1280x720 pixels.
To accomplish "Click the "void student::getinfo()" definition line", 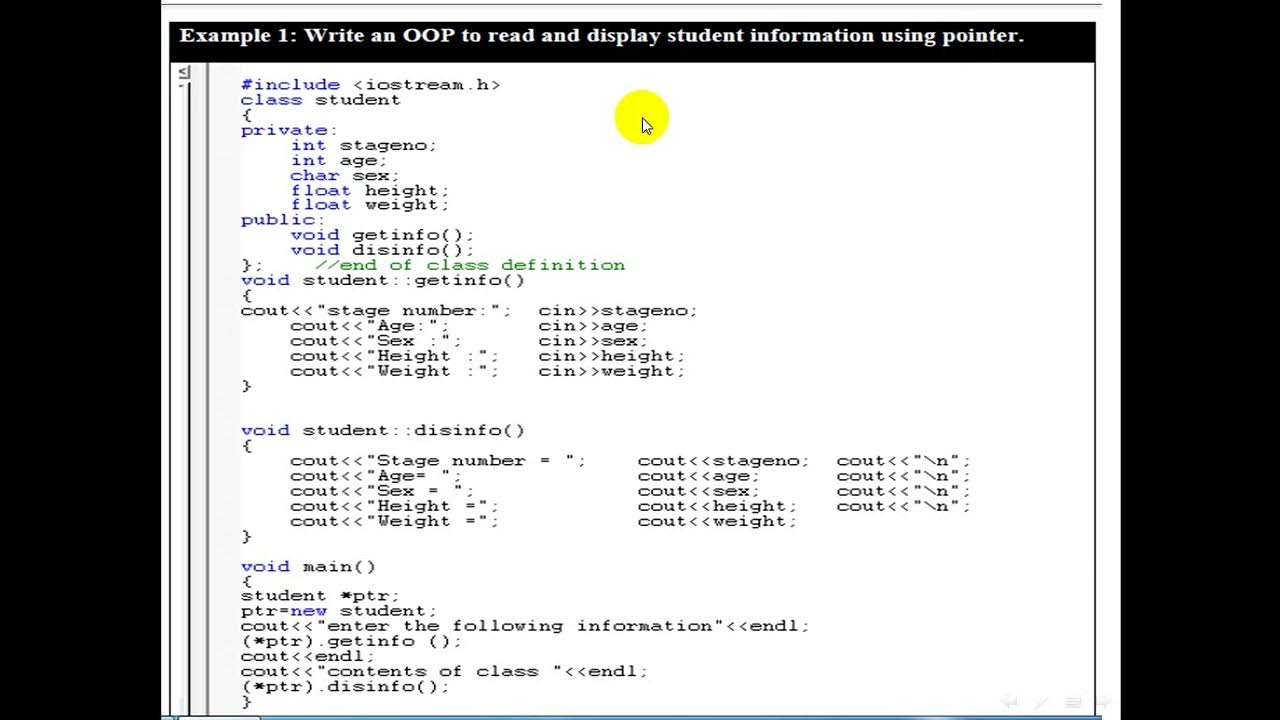I will pos(382,280).
